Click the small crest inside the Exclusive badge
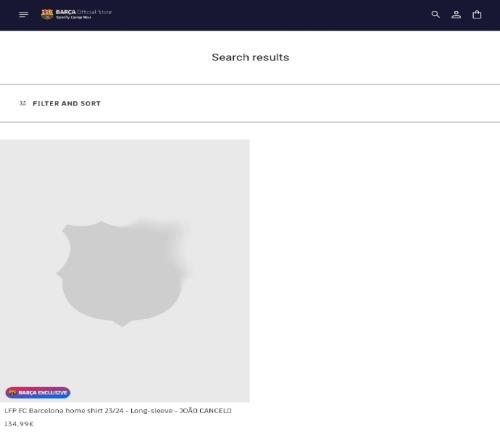This screenshot has height=440, width=500. click(13, 392)
